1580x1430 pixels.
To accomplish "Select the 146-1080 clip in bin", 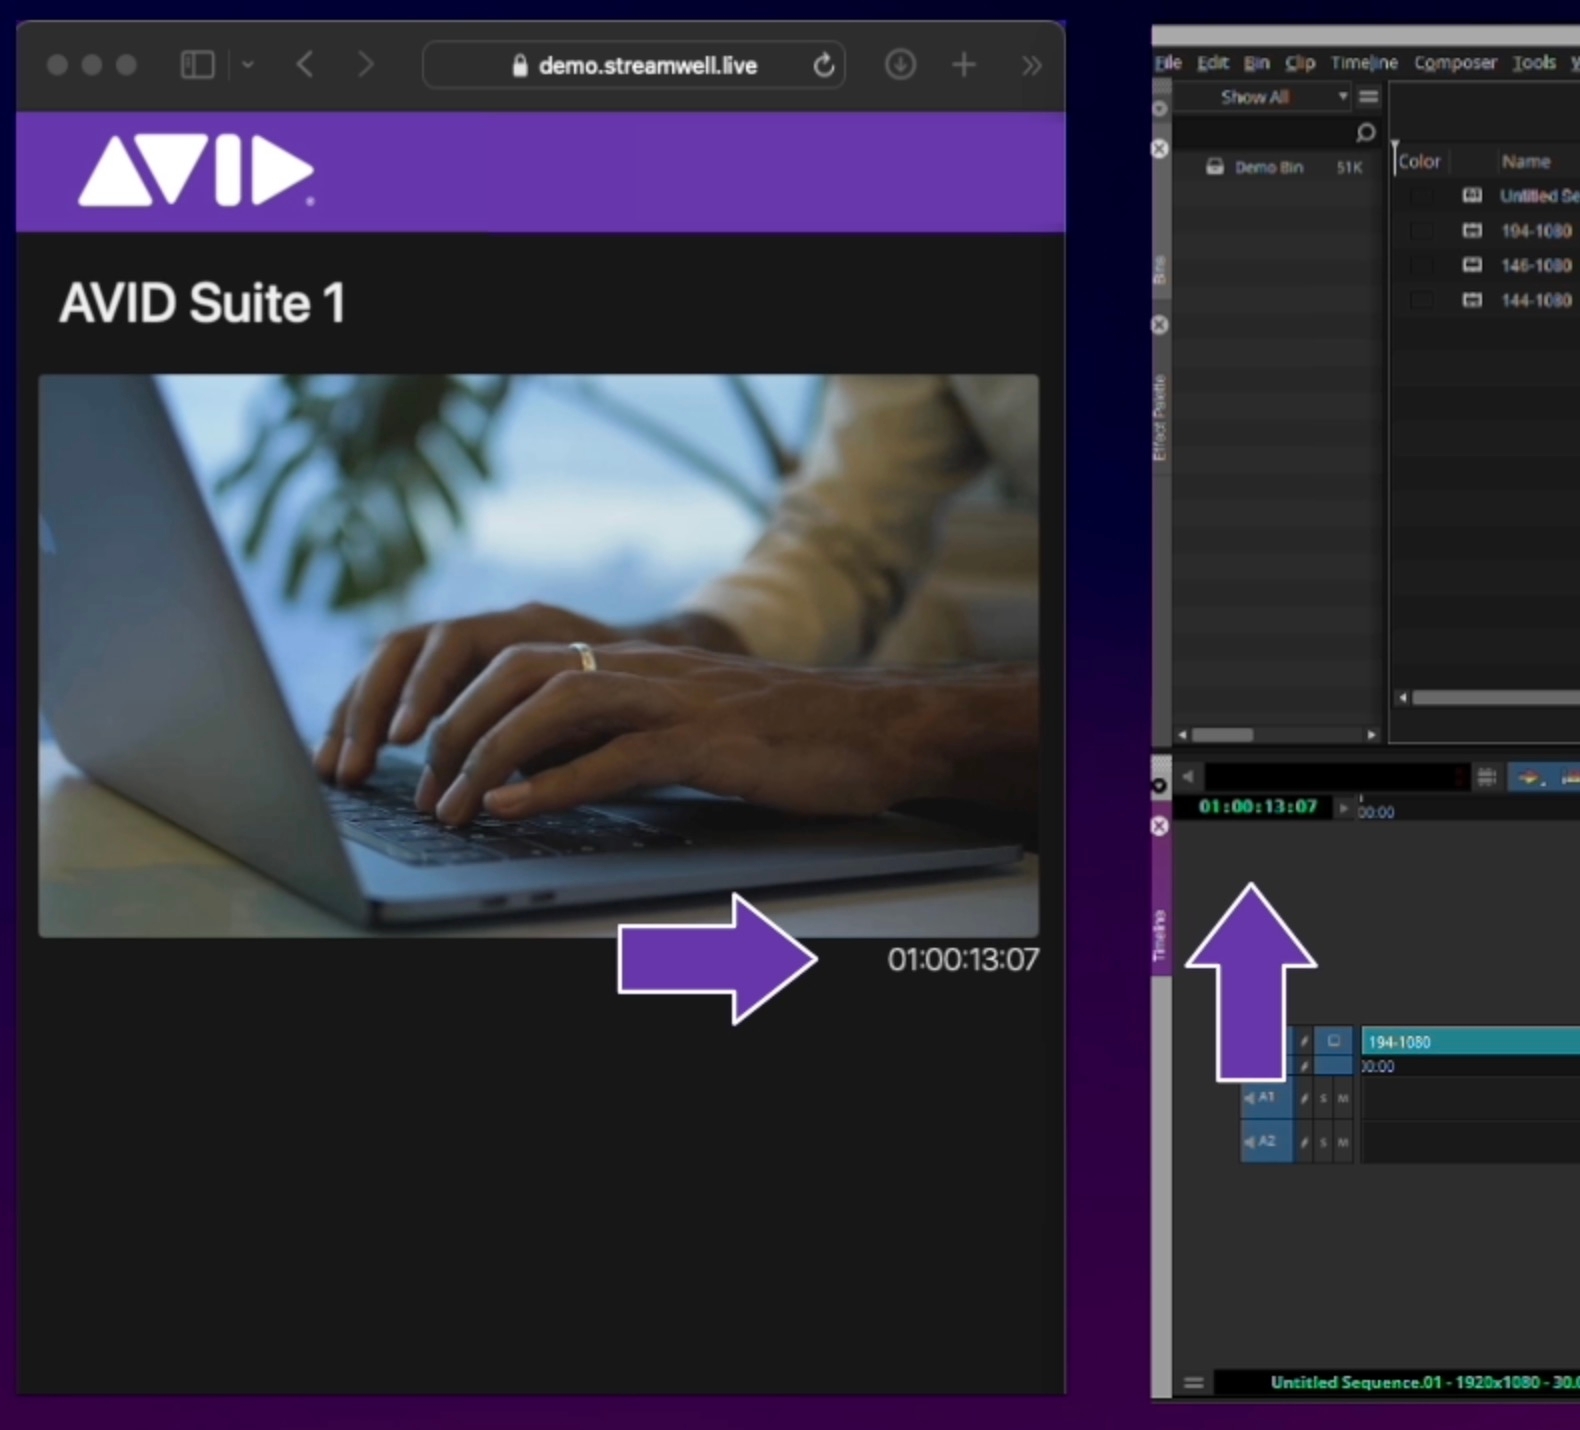I will [1535, 265].
